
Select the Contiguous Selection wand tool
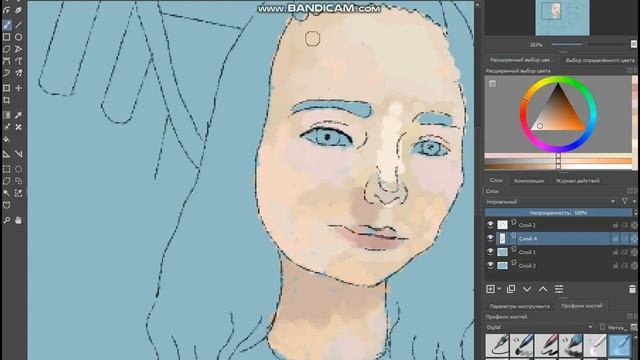(x=7, y=193)
